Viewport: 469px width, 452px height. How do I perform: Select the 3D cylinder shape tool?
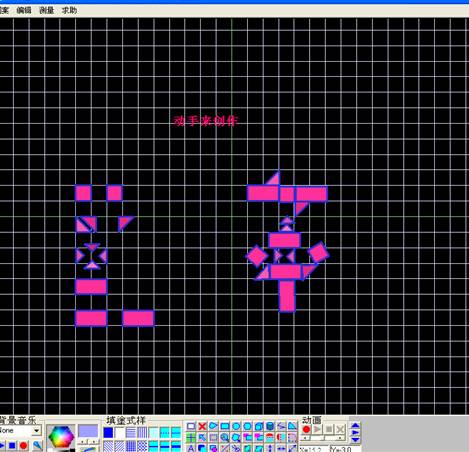click(x=270, y=426)
